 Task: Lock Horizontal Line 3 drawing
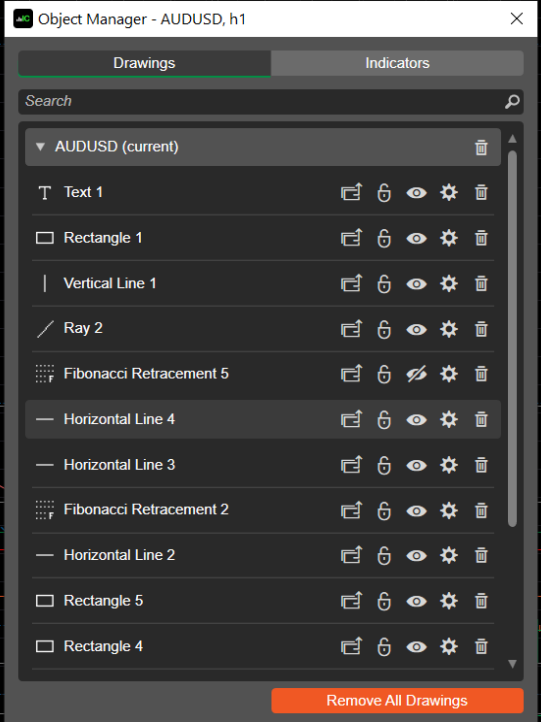384,465
